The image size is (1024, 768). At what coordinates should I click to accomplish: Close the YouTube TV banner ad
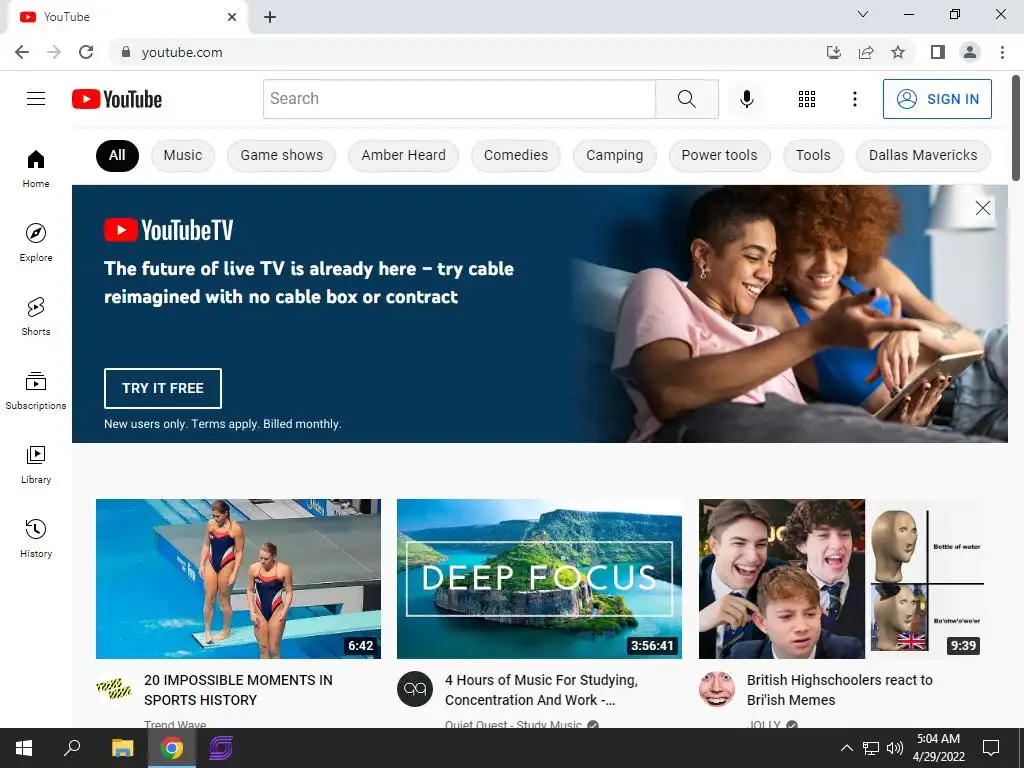(x=982, y=208)
